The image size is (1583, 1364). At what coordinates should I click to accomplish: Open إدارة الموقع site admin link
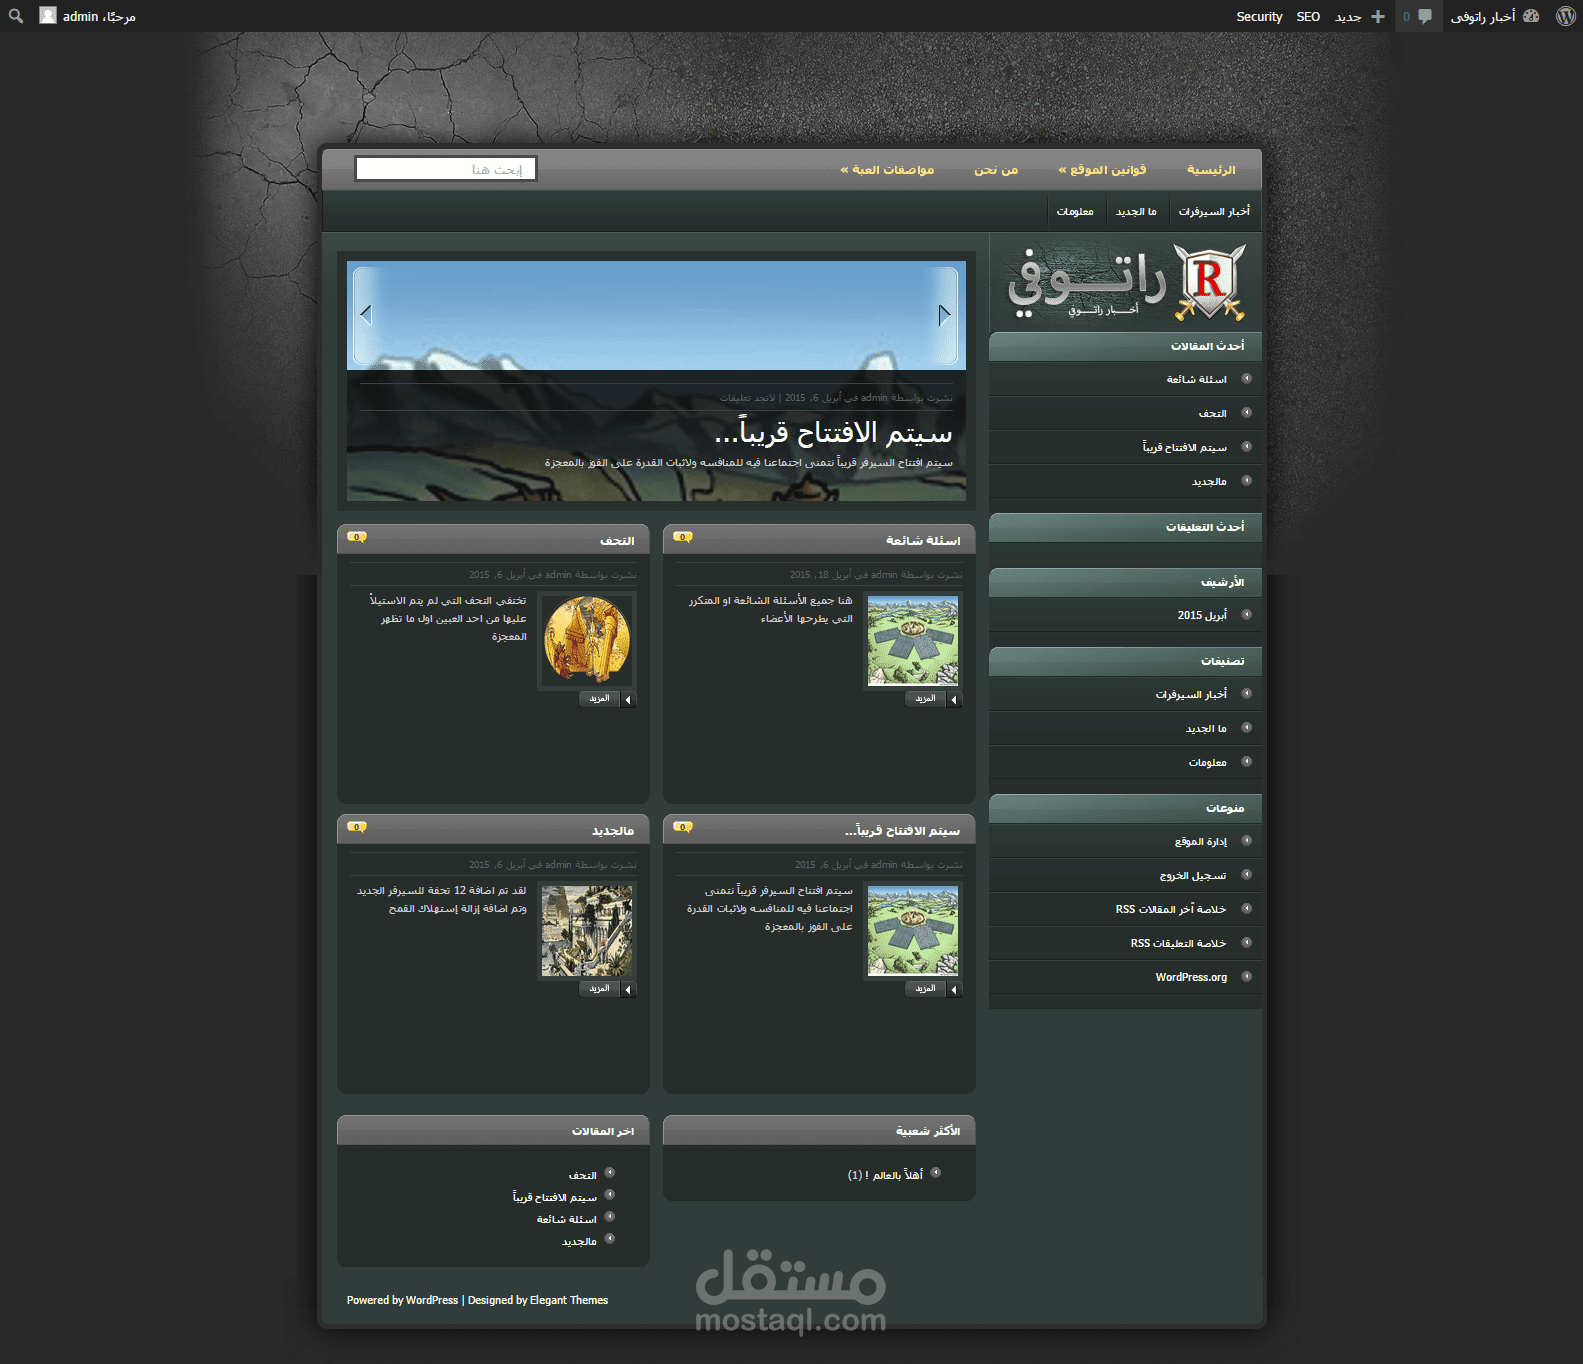pyautogui.click(x=1201, y=841)
